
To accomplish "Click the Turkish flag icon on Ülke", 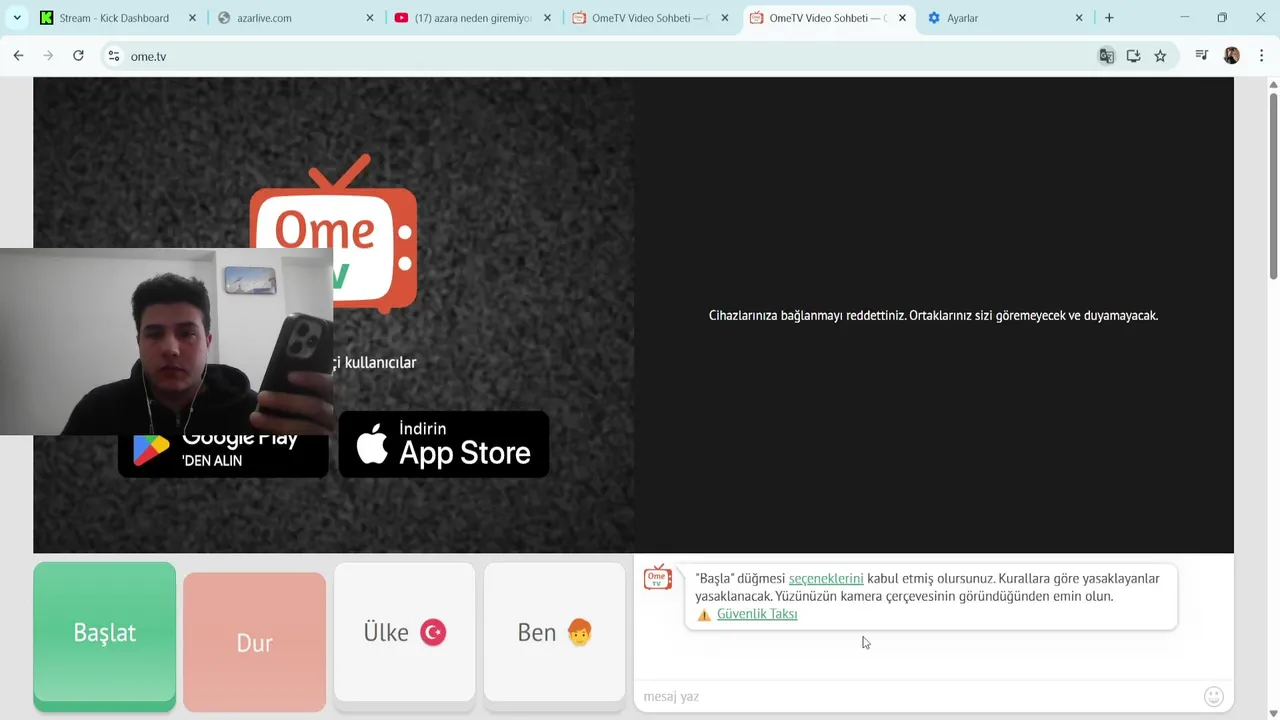I will (x=433, y=632).
